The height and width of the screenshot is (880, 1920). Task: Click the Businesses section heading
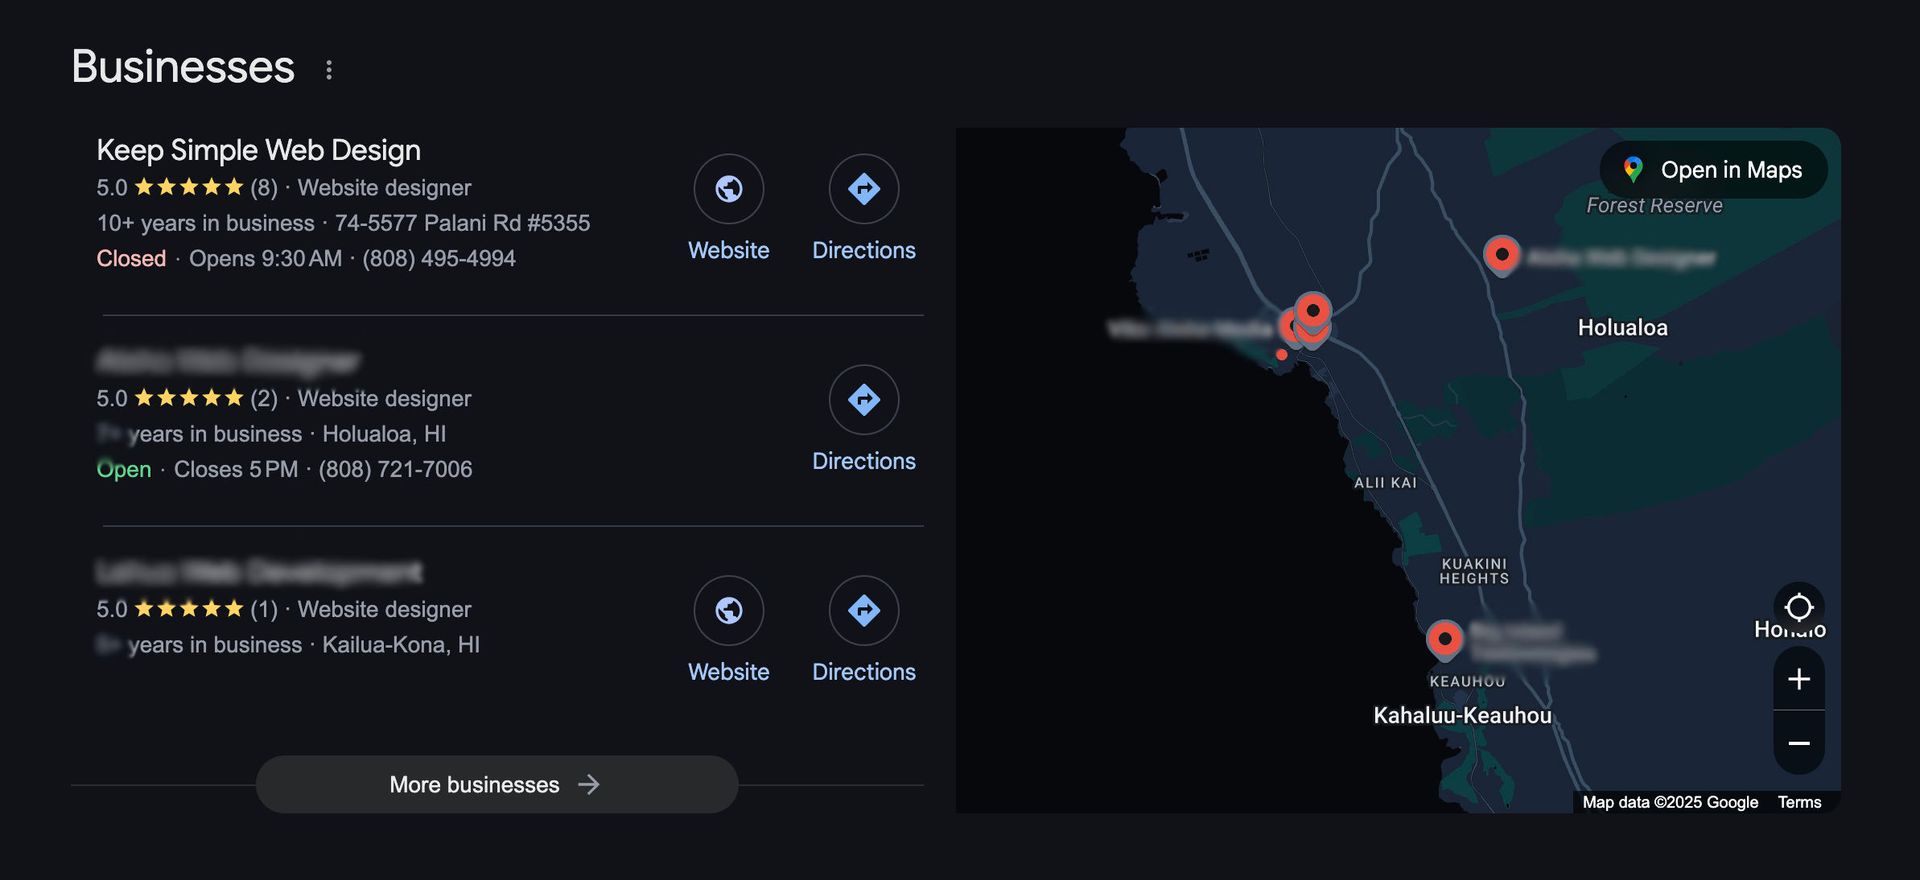(183, 67)
